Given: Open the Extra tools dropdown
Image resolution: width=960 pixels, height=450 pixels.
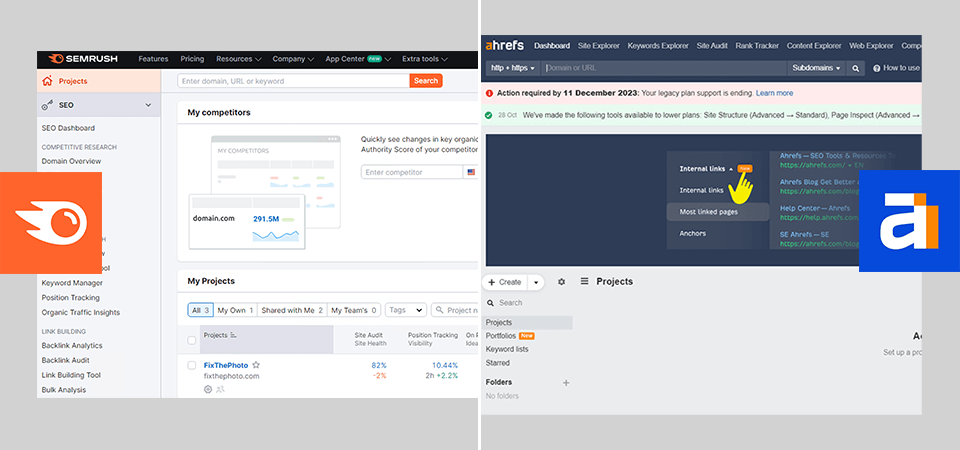Looking at the screenshot, I should pos(425,59).
